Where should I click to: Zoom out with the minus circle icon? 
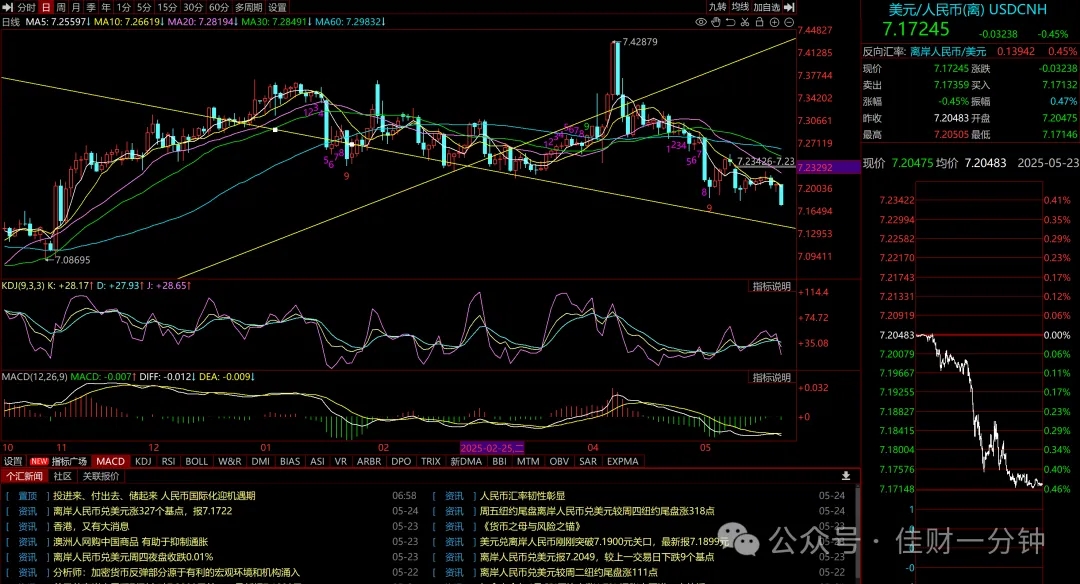[x=789, y=22]
